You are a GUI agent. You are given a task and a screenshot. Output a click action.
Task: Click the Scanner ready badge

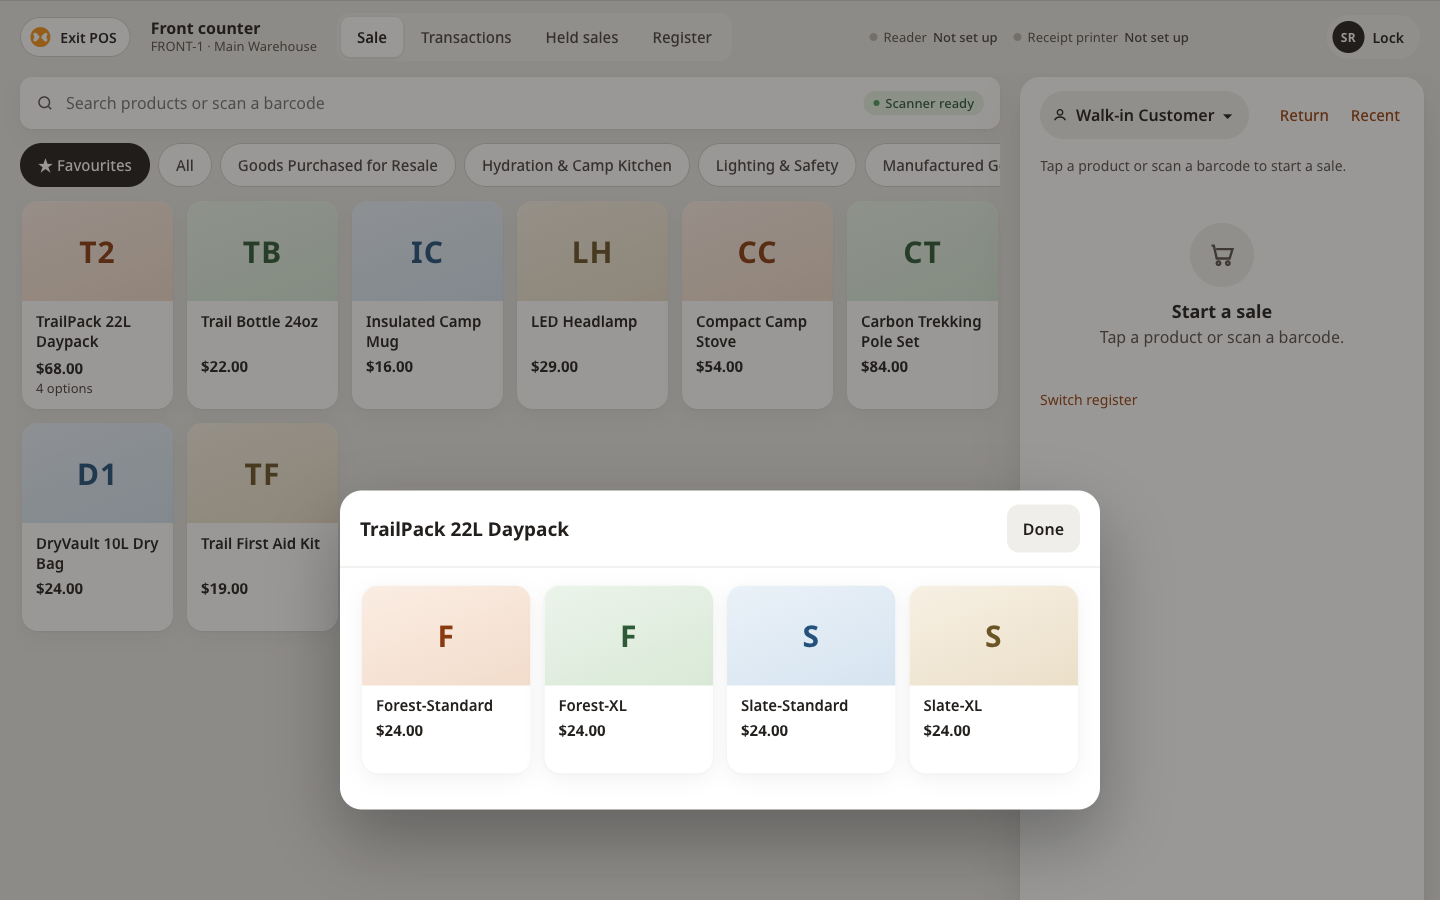[923, 103]
